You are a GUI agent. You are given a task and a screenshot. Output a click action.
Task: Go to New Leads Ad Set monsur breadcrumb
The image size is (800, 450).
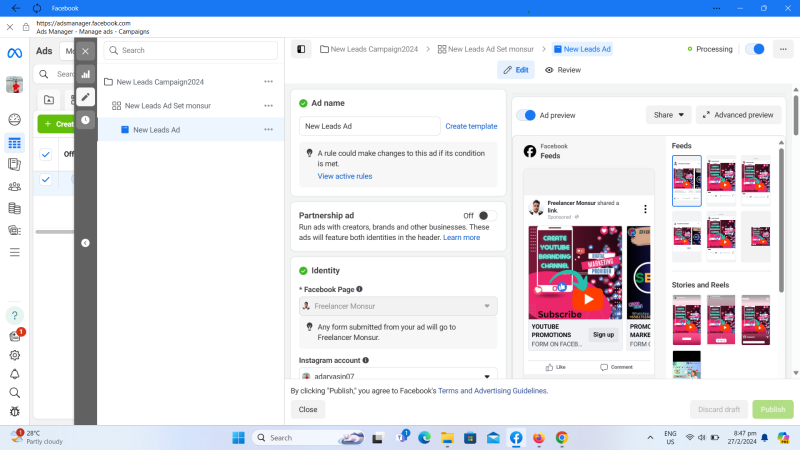click(486, 49)
